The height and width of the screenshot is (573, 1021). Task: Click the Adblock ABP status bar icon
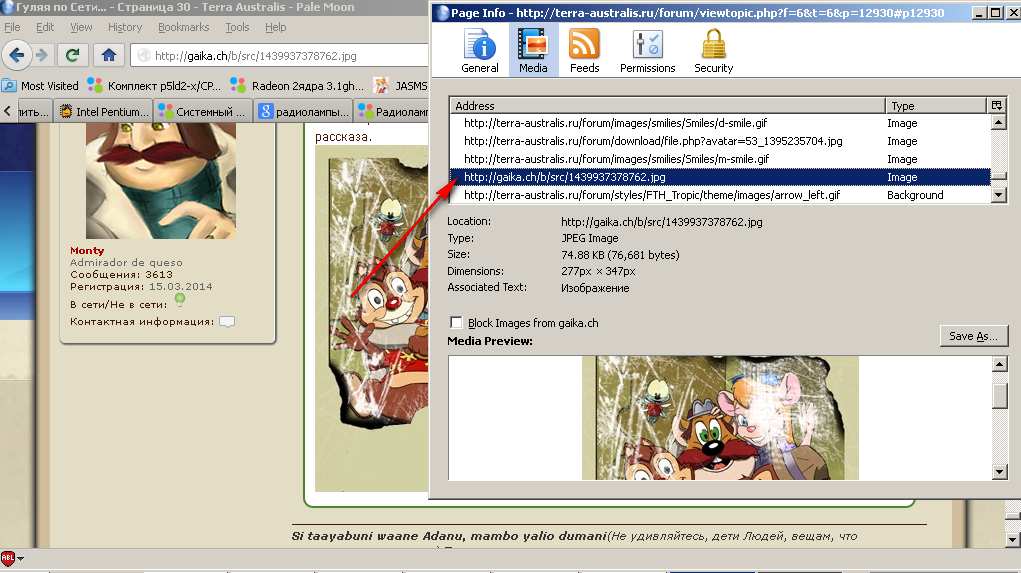(8, 557)
